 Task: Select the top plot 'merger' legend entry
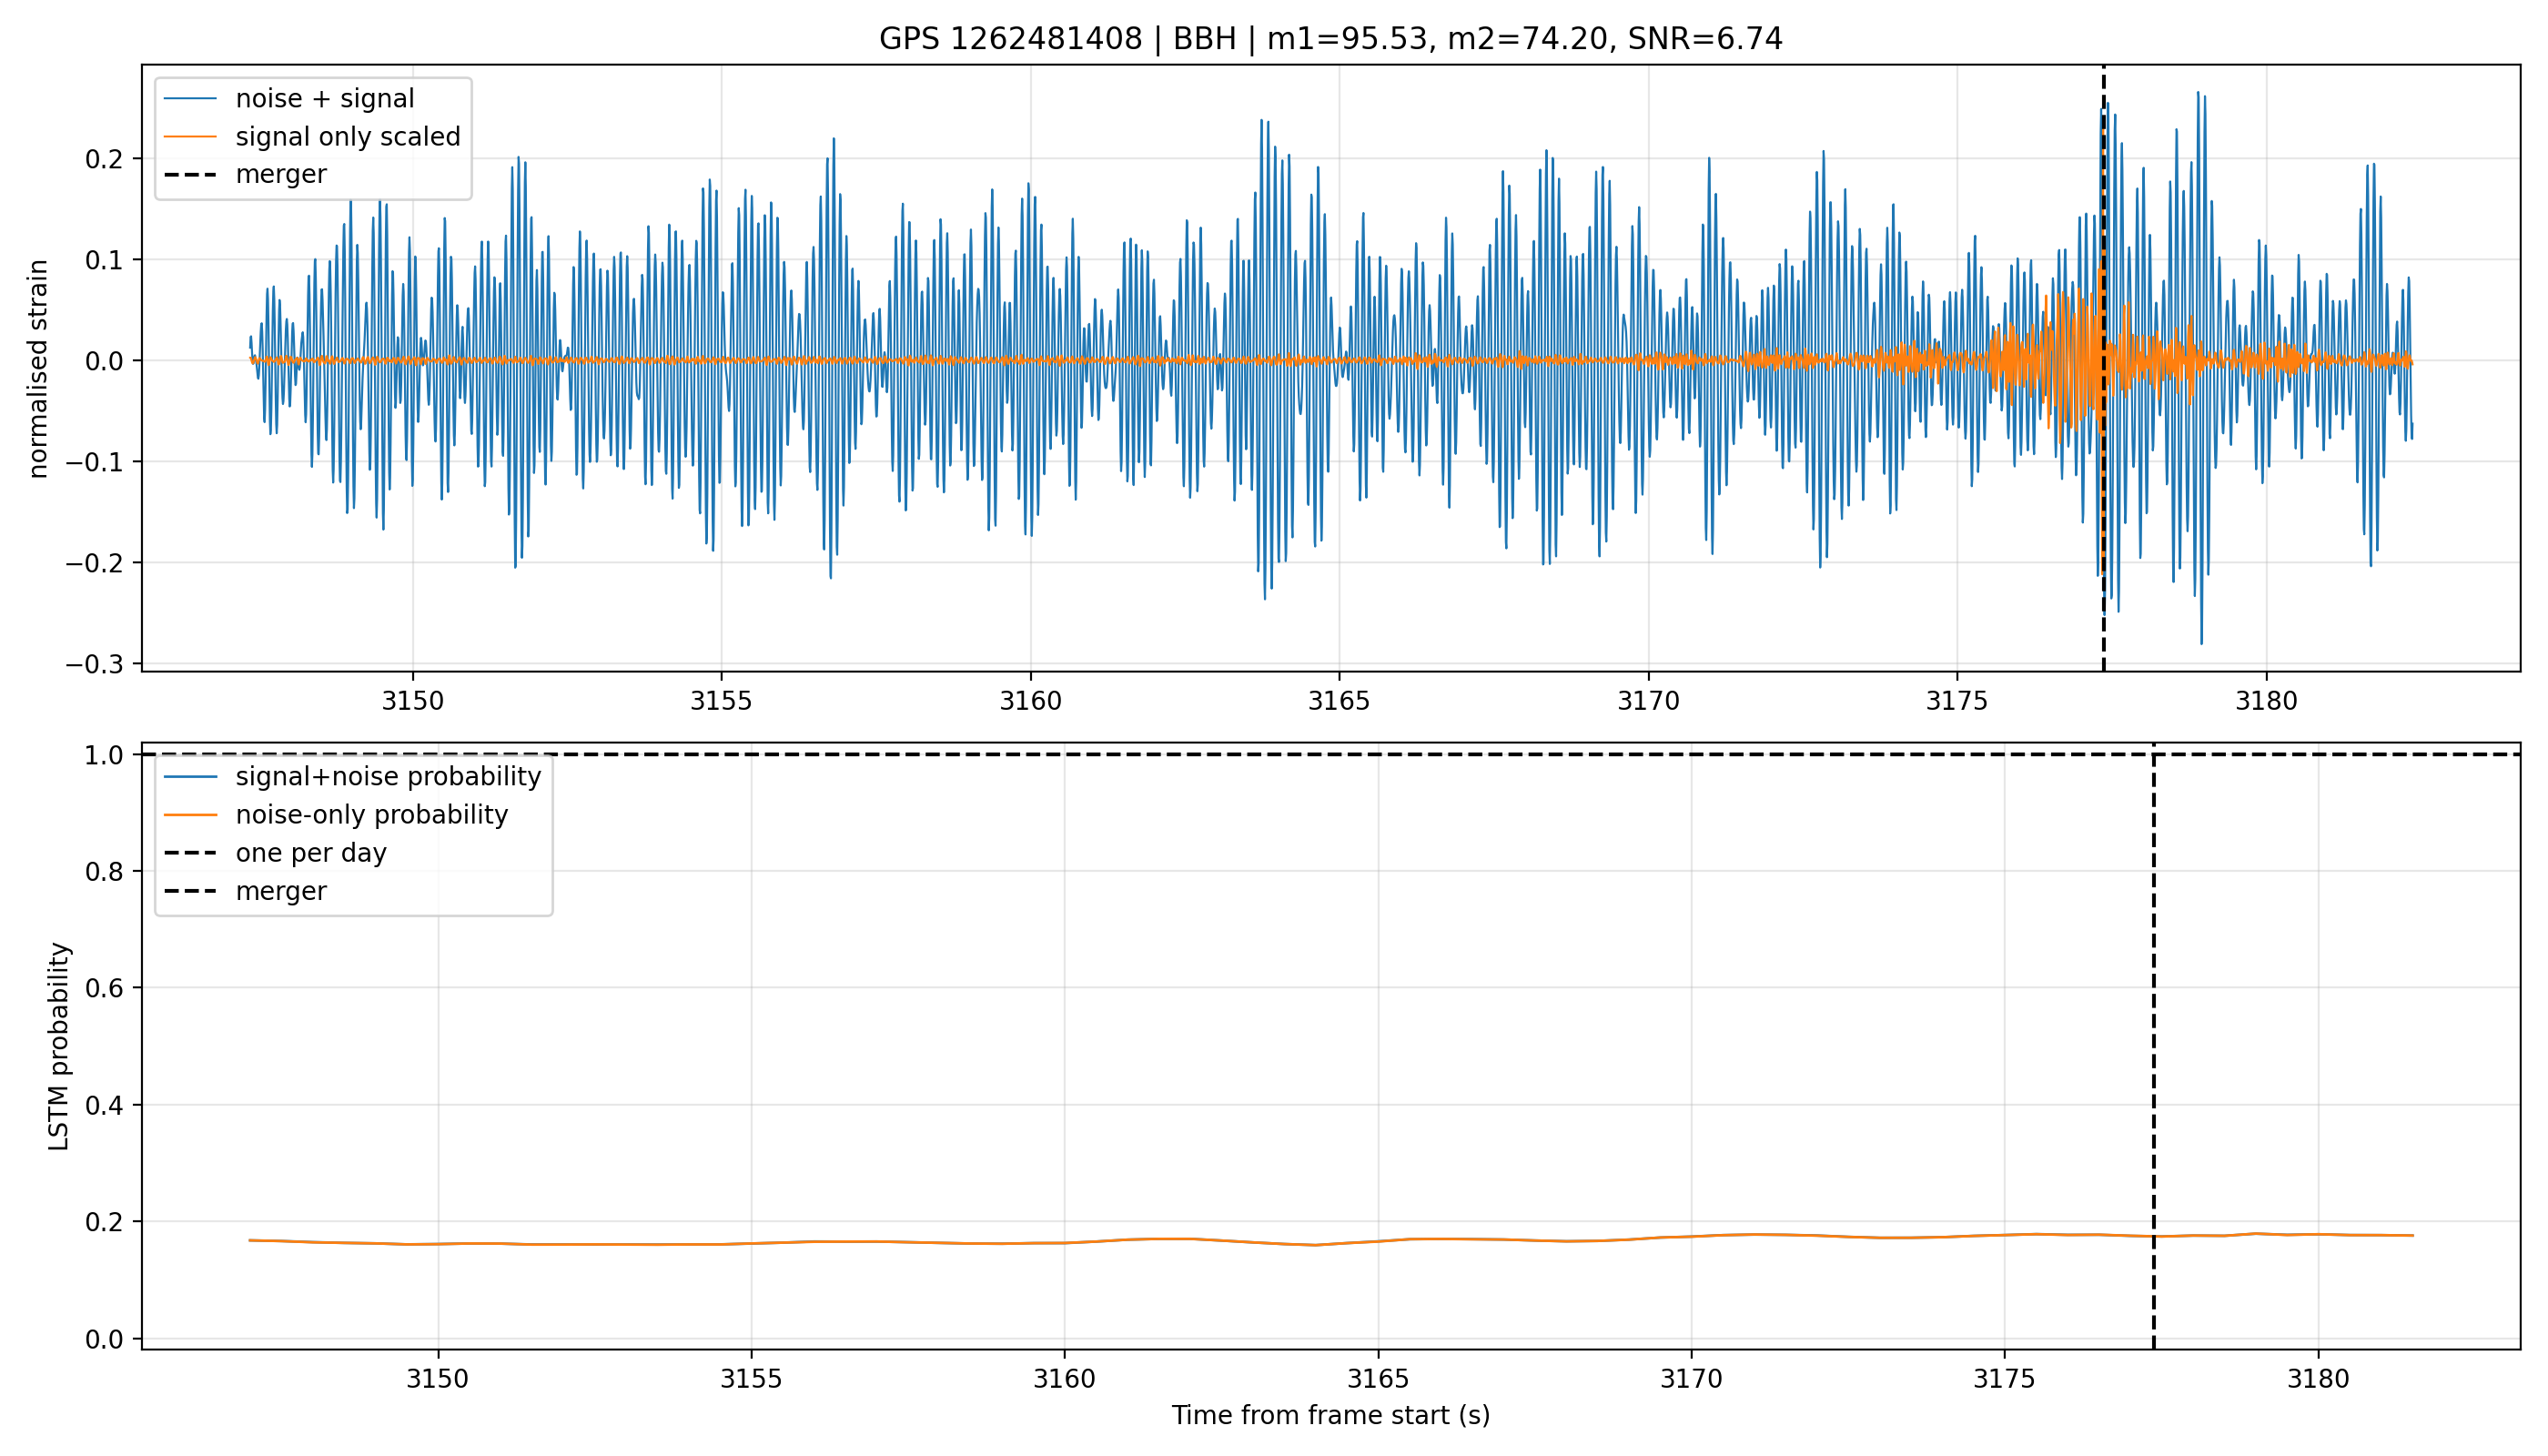coord(245,175)
